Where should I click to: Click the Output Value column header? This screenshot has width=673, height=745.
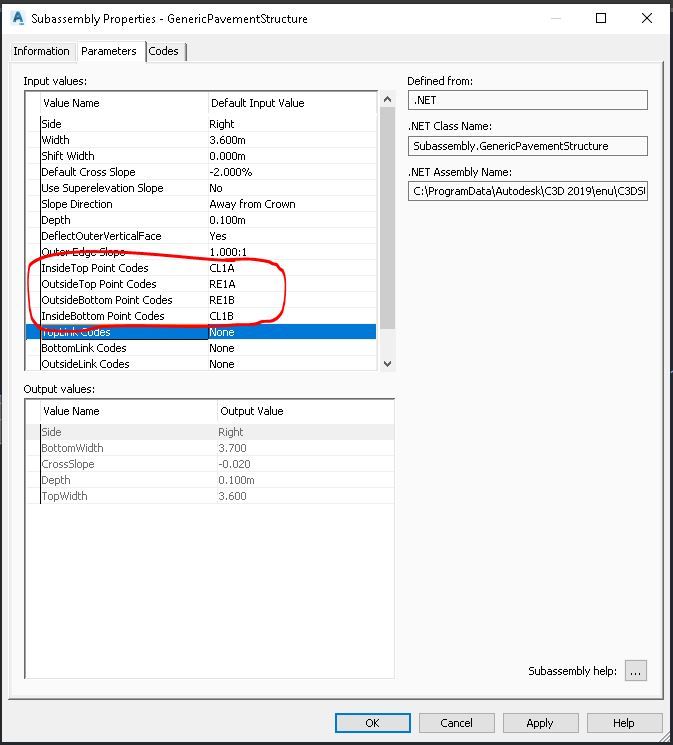252,411
